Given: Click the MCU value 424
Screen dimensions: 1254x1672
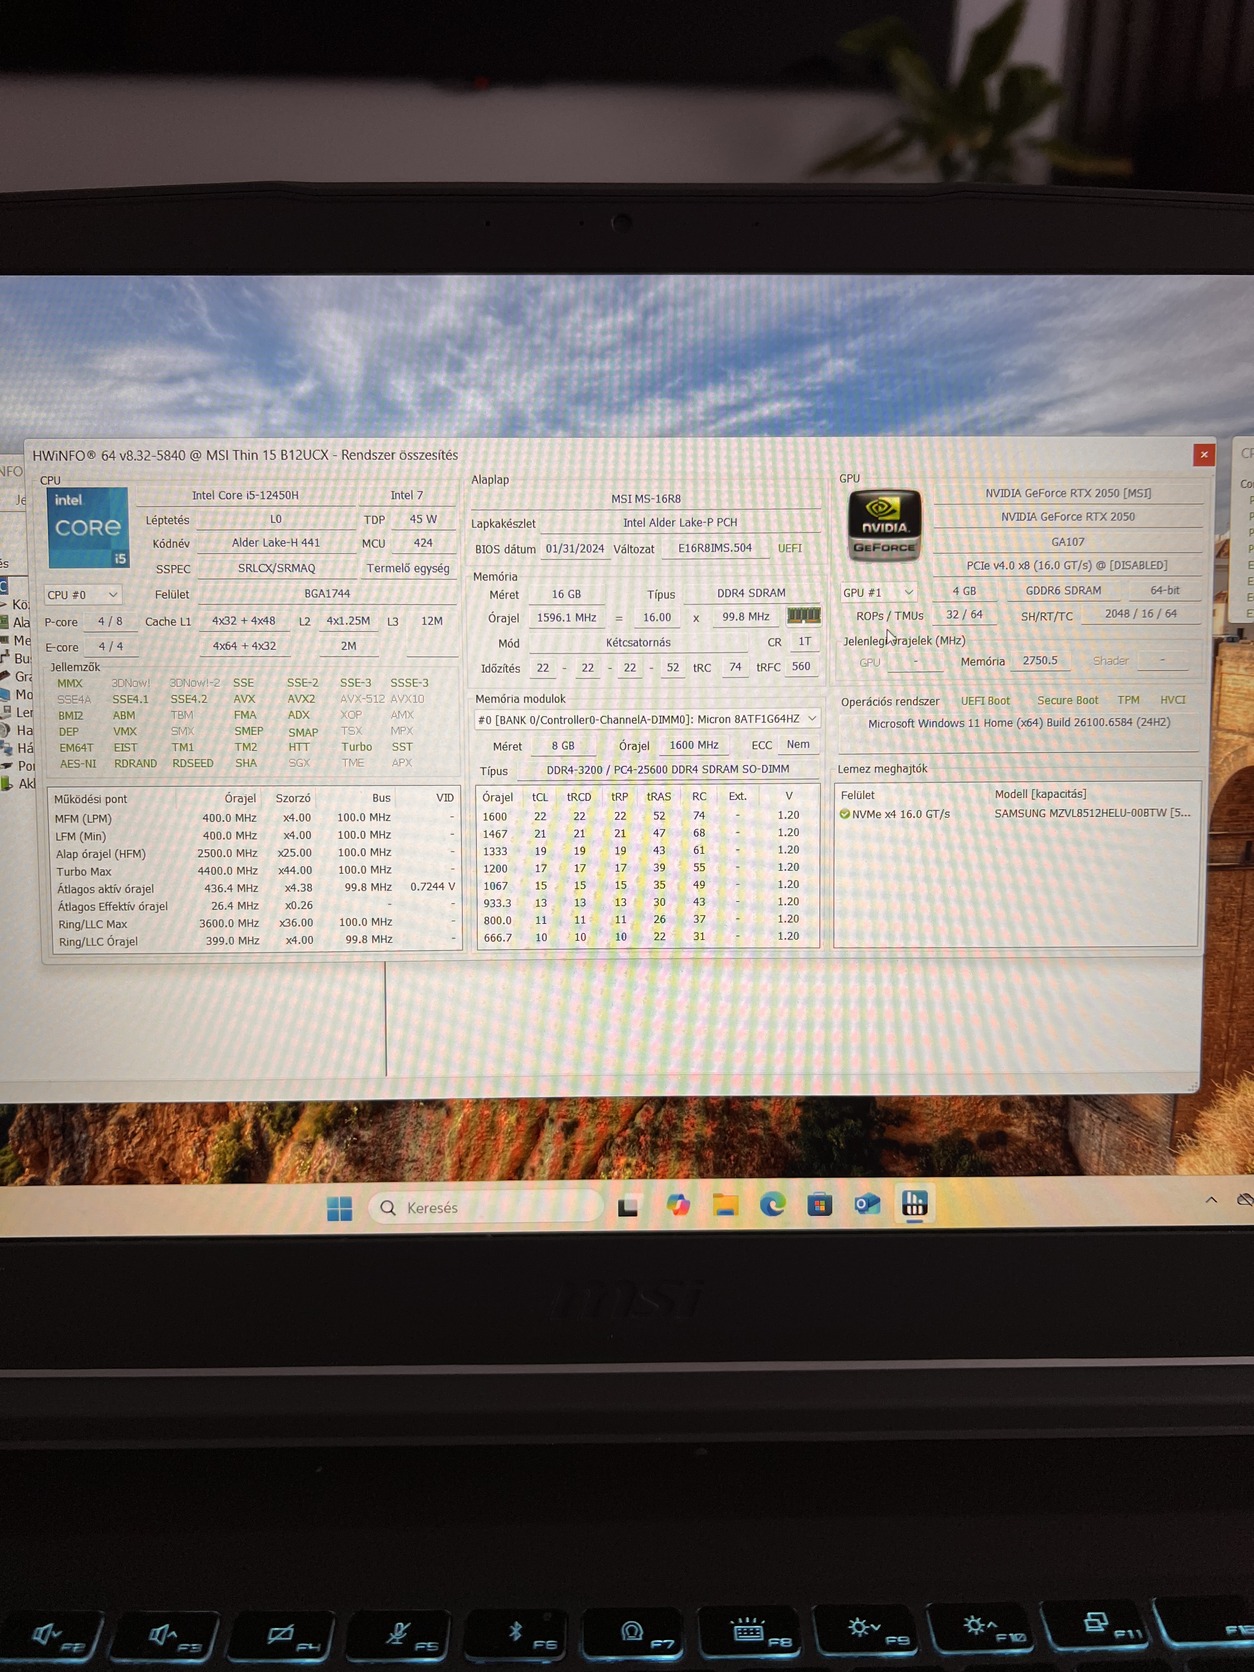Looking at the screenshot, I should pos(423,543).
